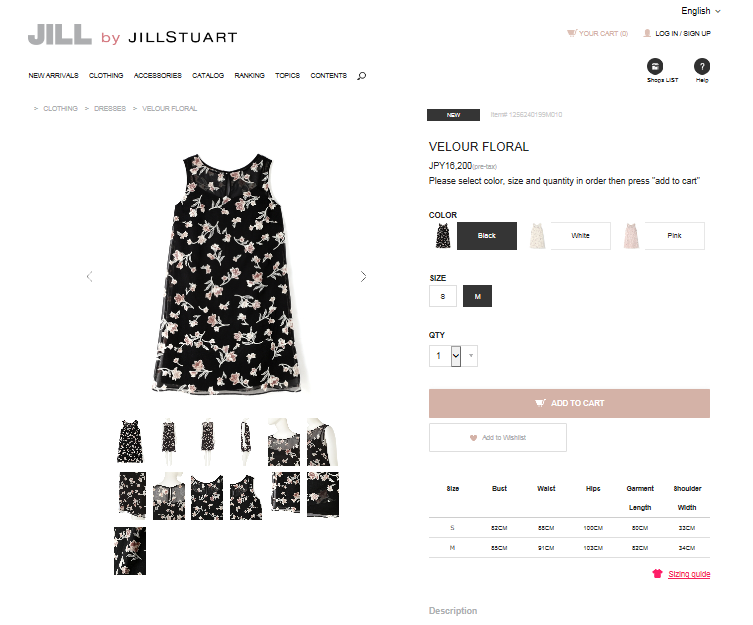753x625 pixels.
Task: Show next product image arrow
Action: [363, 276]
